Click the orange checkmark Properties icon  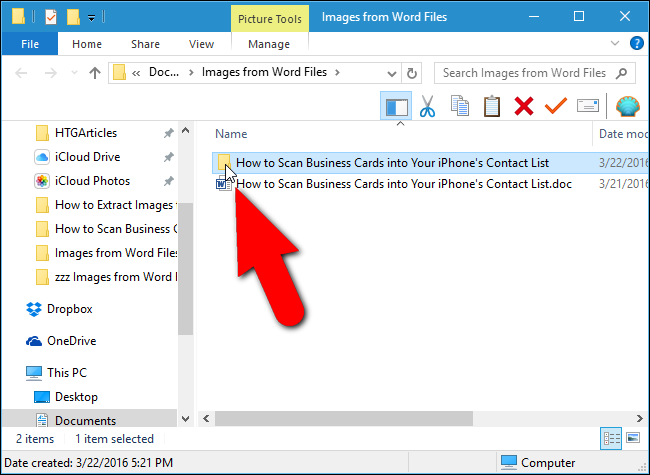(x=555, y=106)
